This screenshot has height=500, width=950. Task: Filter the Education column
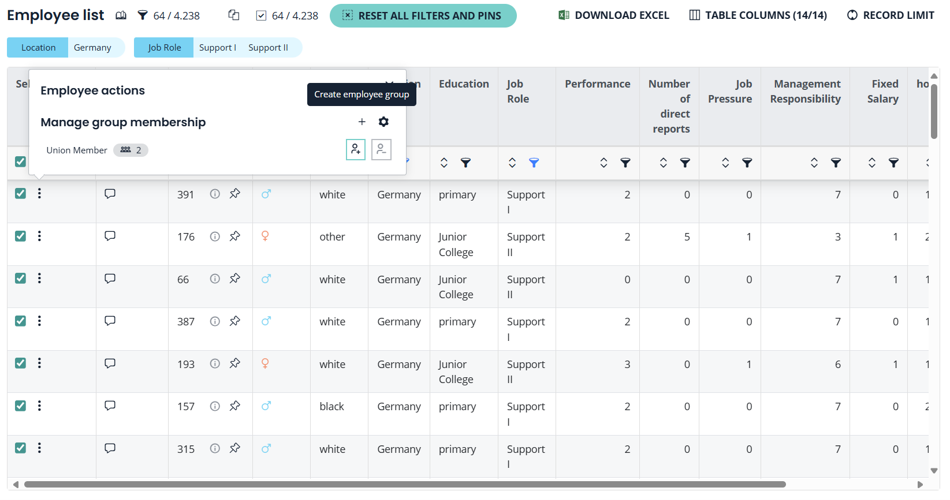pos(466,163)
